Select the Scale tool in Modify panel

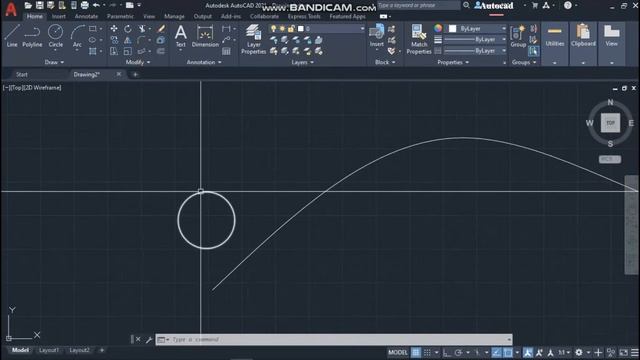[x=128, y=51]
